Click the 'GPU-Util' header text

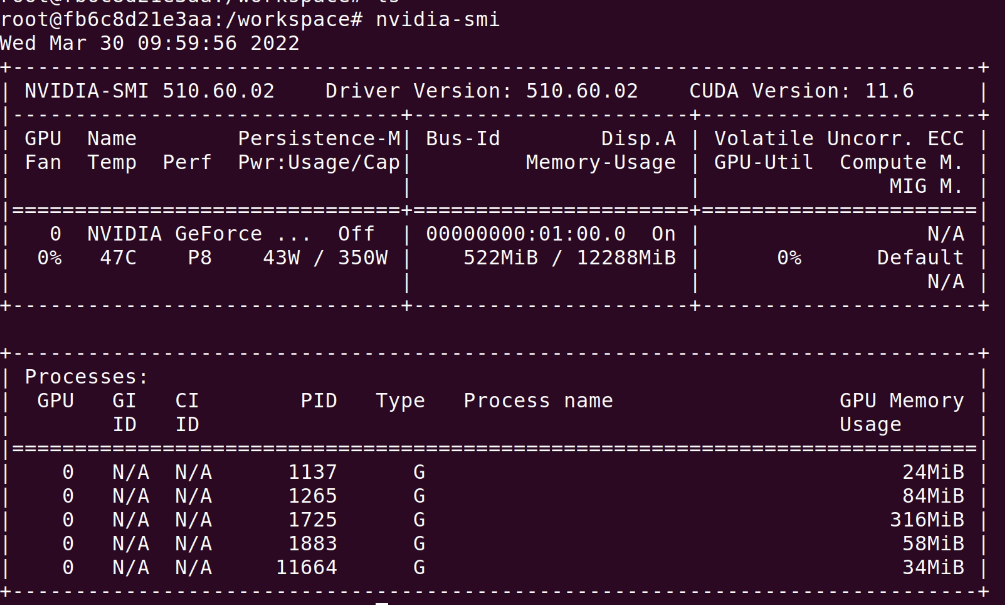[x=763, y=163]
